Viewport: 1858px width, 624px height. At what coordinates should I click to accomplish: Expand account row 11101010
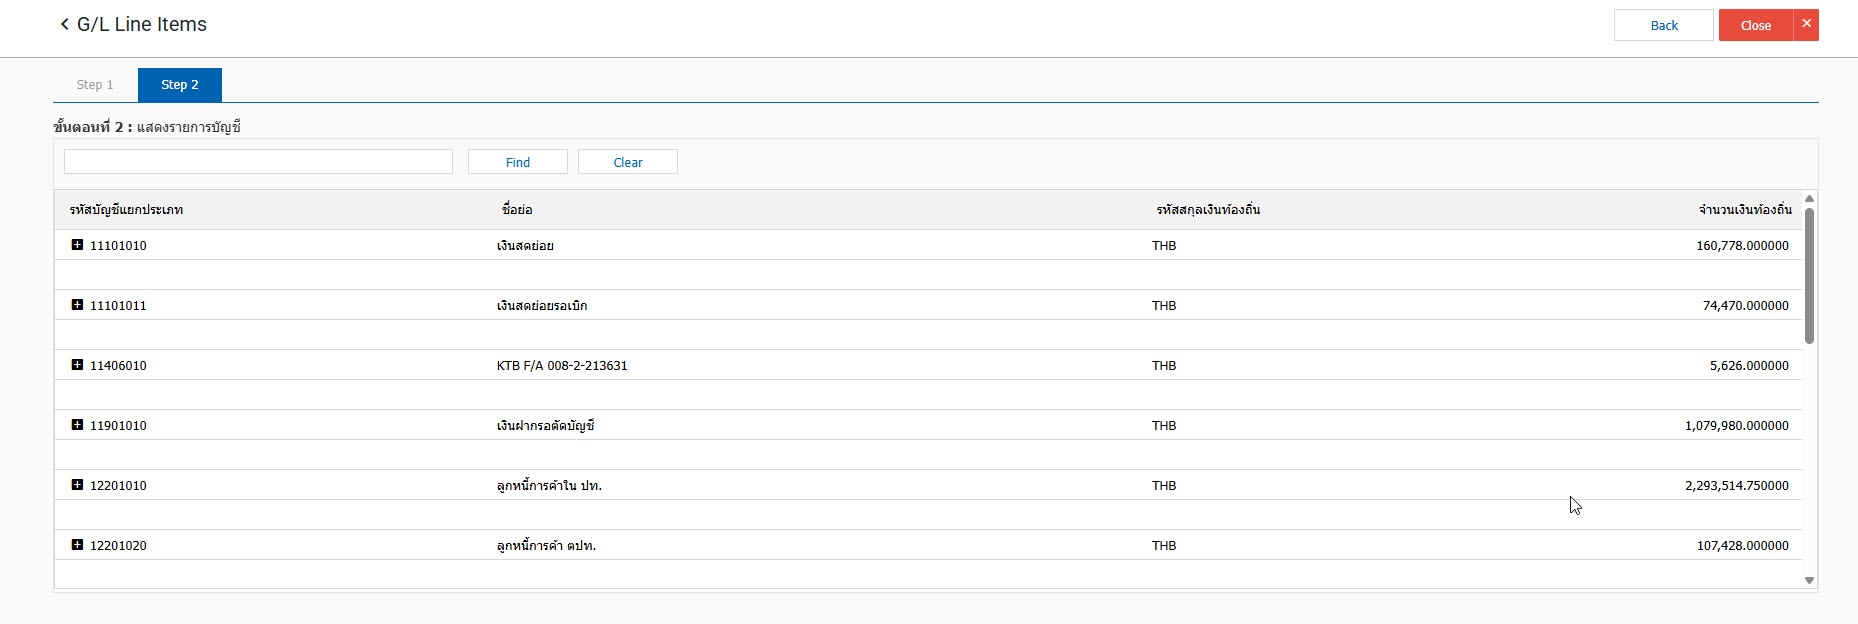coord(77,245)
